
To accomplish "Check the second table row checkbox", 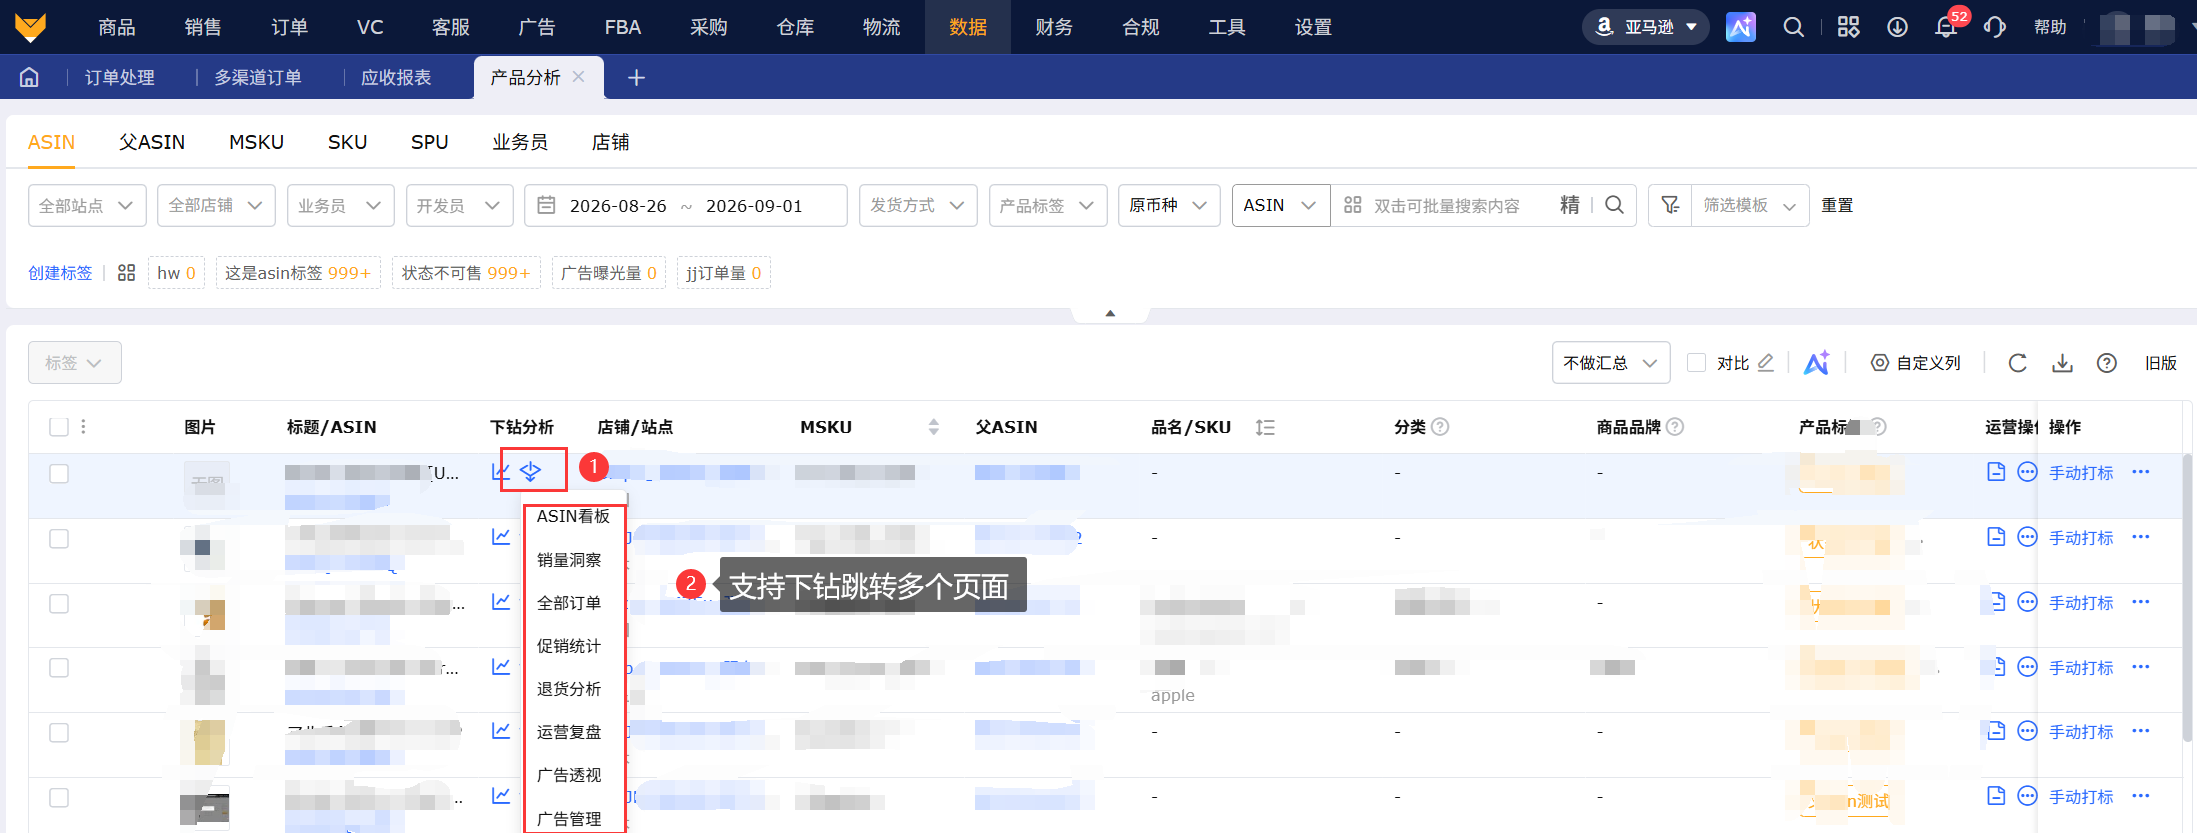I will (x=59, y=538).
